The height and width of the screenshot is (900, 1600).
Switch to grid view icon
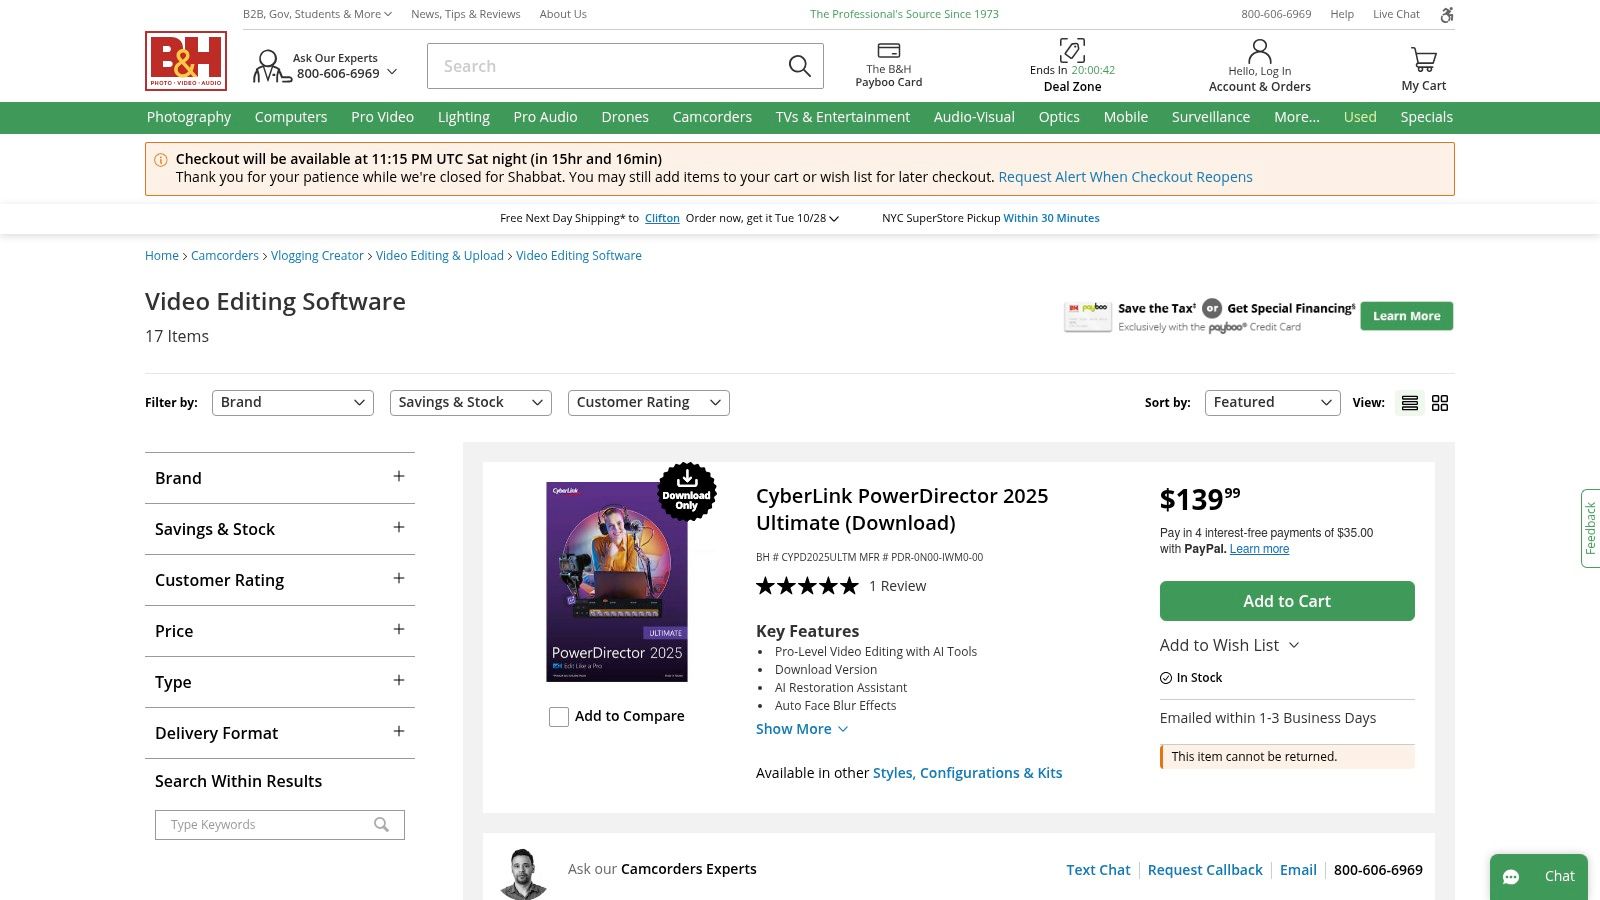[1440, 403]
